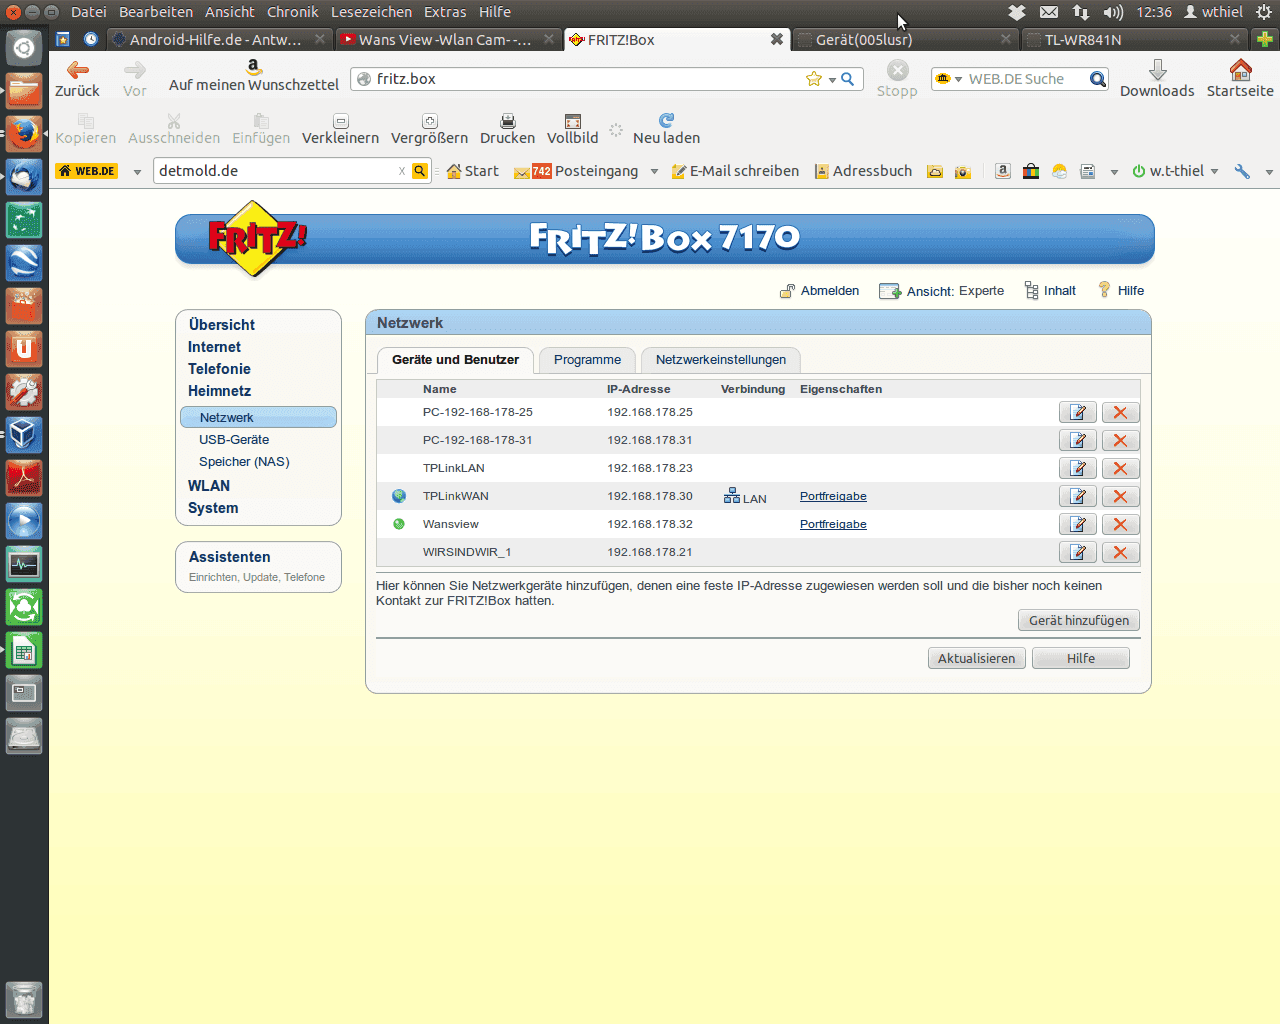Click Neu laden reload icon

point(667,120)
